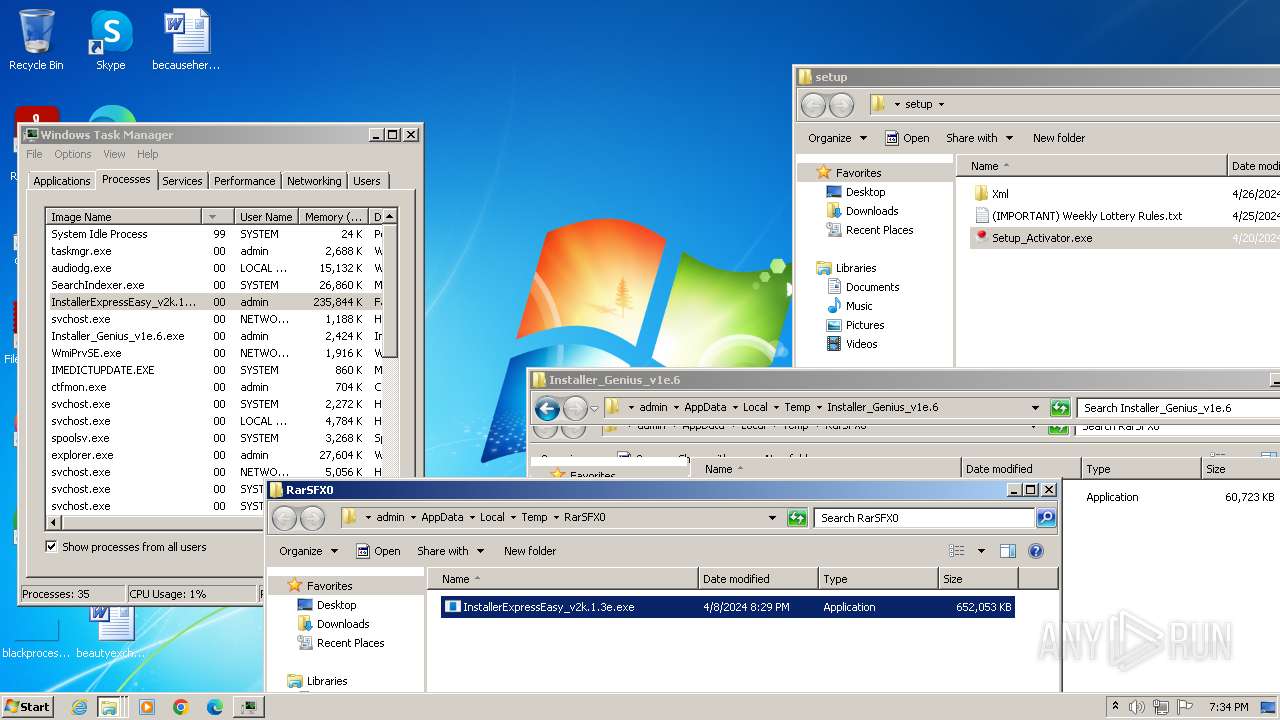Launch Google Chrome from the taskbar

tap(181, 707)
